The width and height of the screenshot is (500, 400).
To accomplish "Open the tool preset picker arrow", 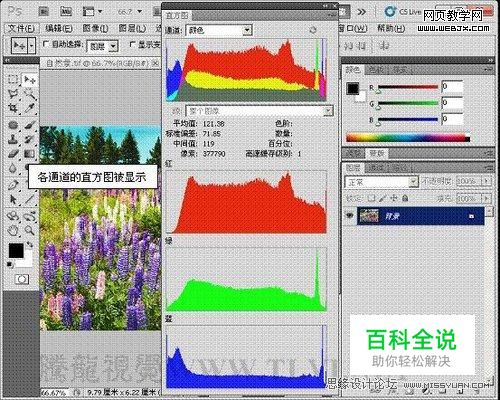I will 32,46.
